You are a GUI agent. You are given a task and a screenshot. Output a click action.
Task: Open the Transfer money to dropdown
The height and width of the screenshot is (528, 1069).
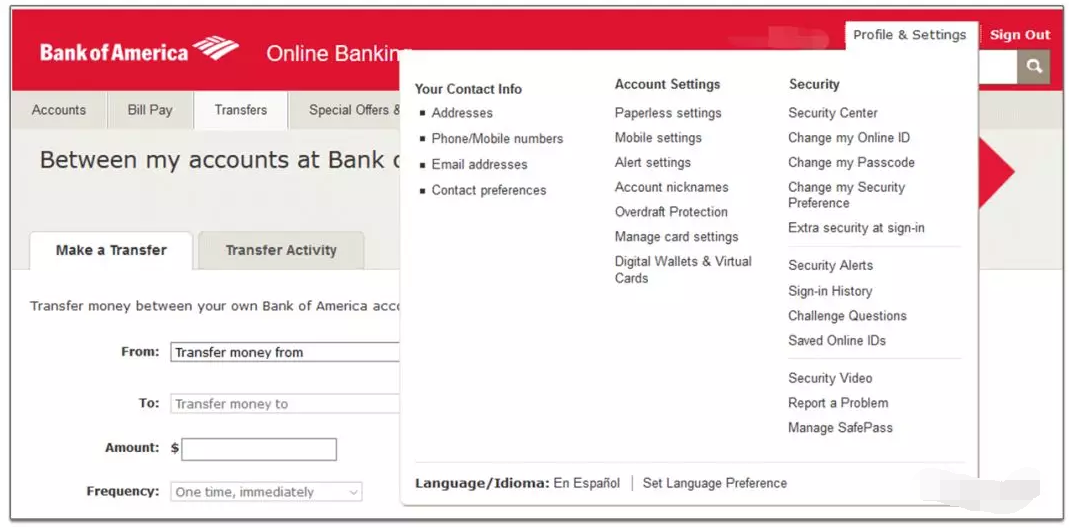[x=285, y=404]
